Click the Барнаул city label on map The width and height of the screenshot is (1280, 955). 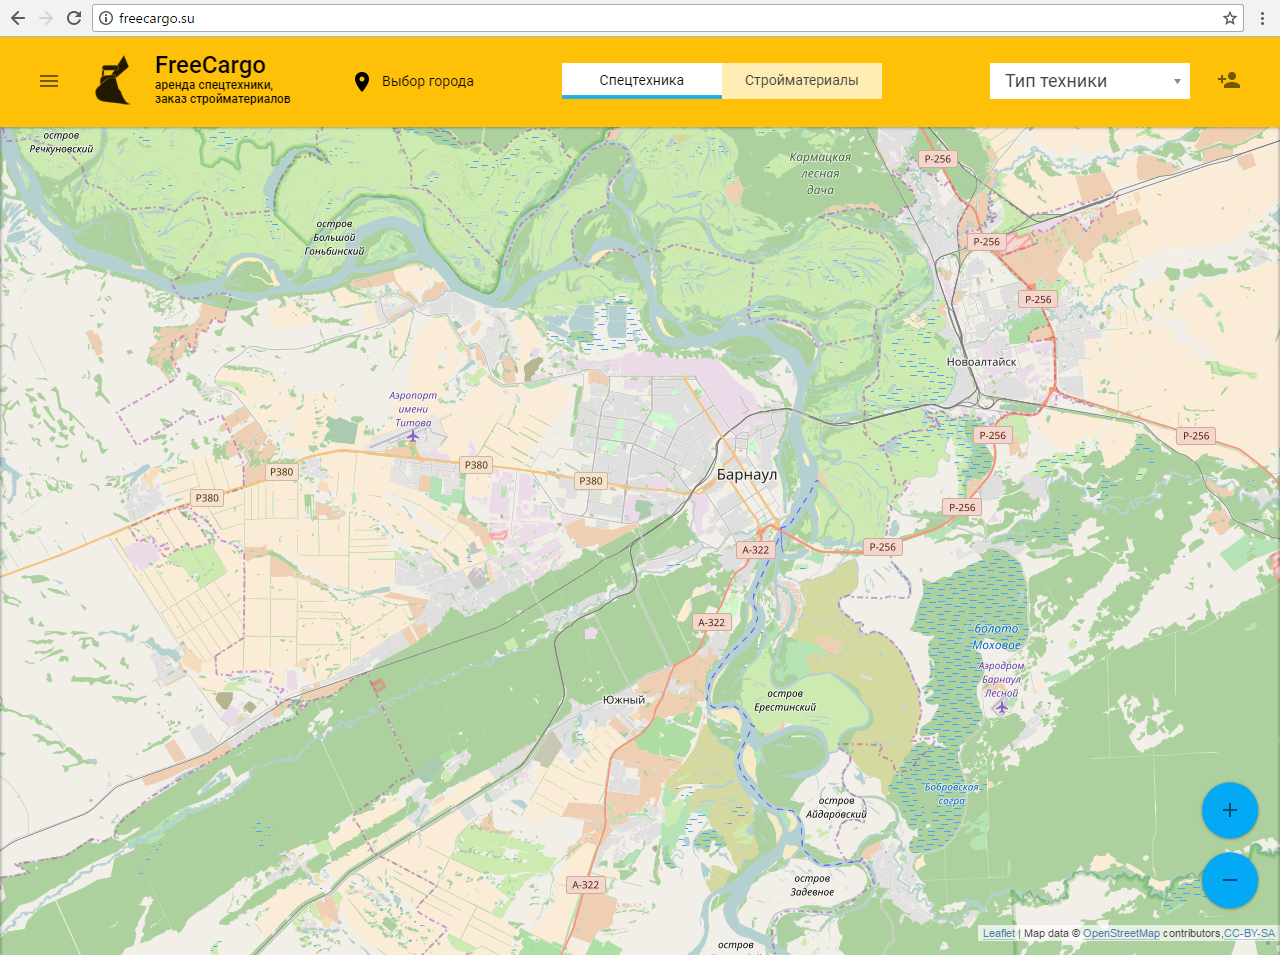pos(747,475)
